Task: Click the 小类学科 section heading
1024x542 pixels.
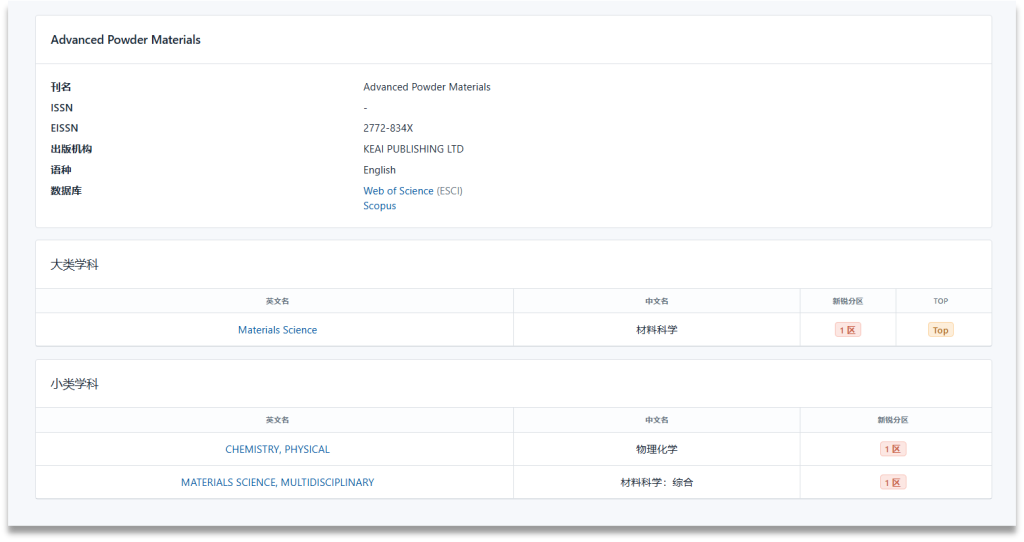Action: point(74,384)
